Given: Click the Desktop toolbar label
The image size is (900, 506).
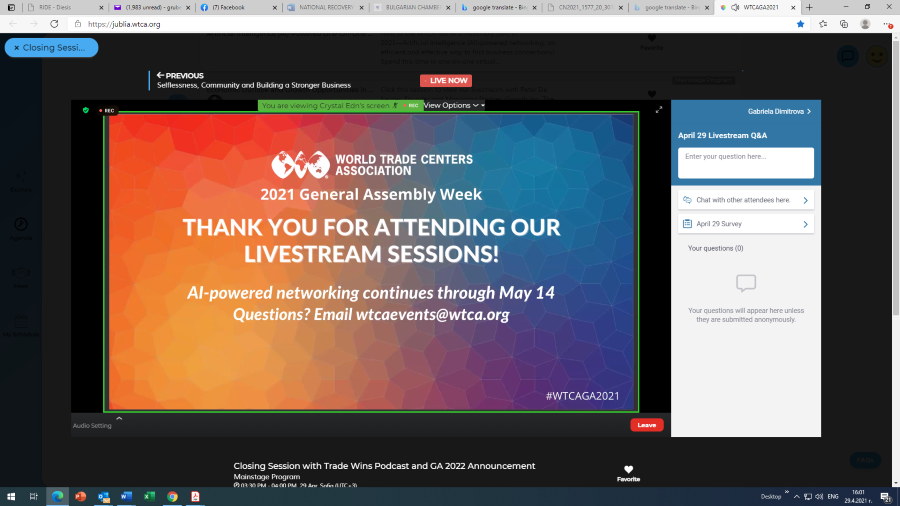Looking at the screenshot, I should click(771, 497).
